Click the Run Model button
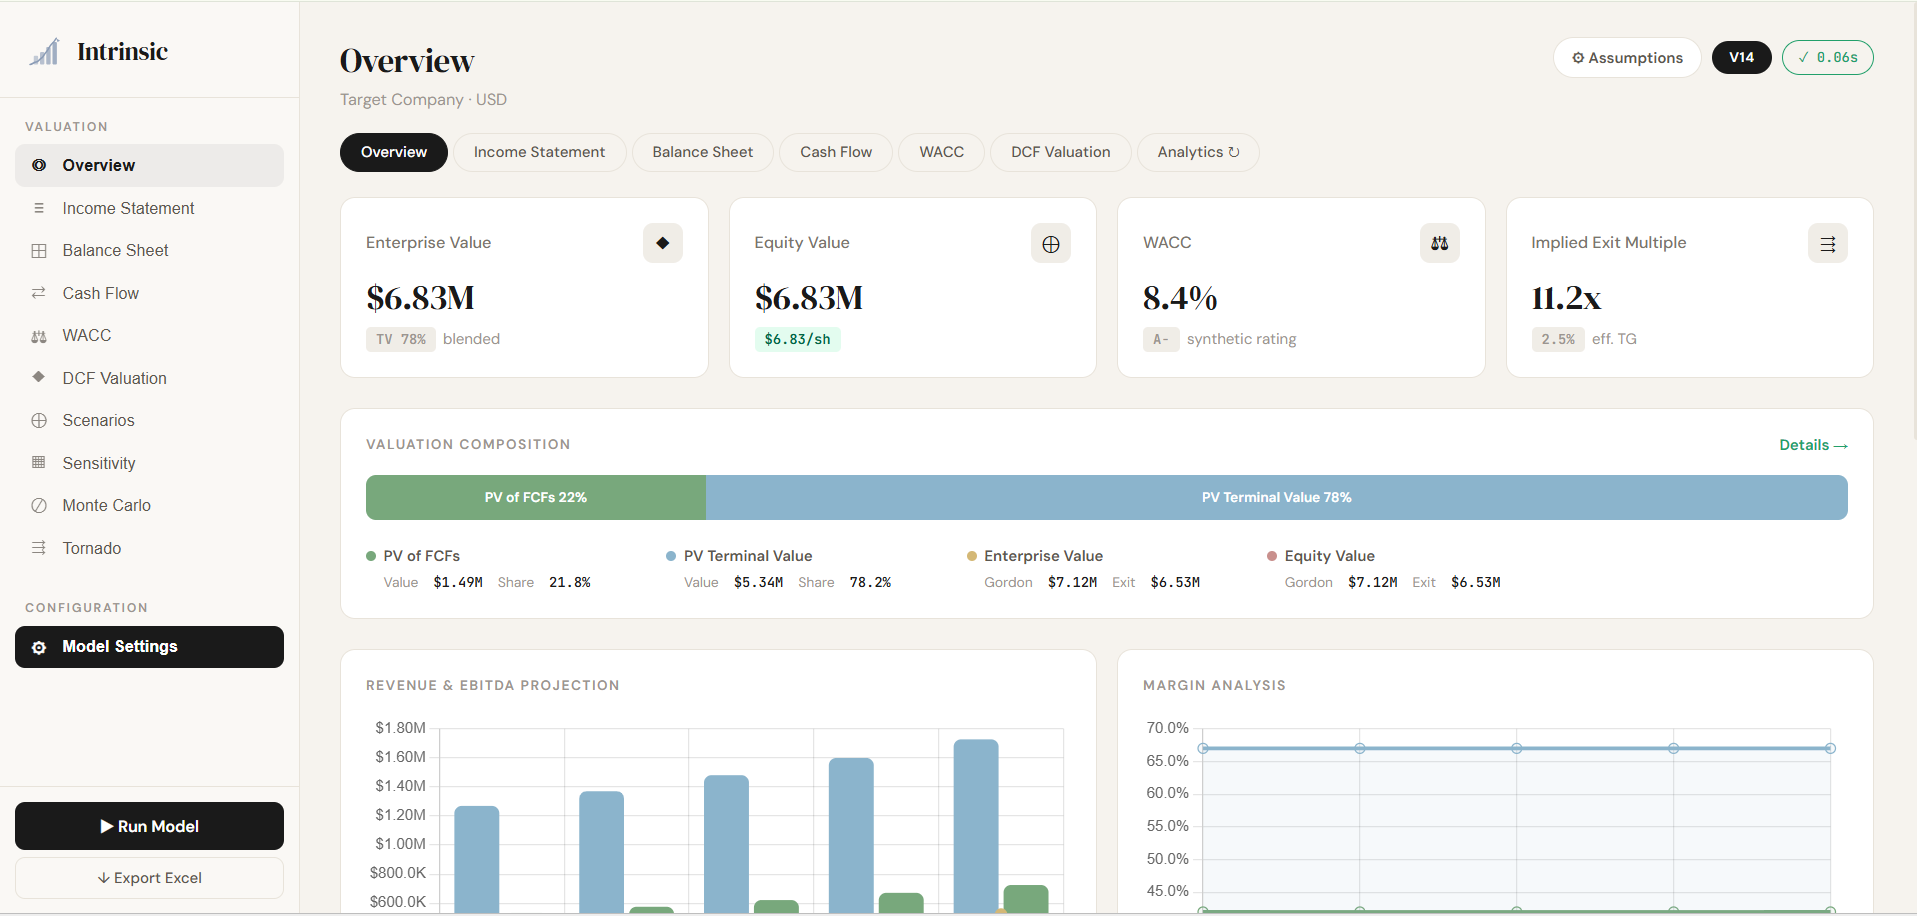 [149, 826]
